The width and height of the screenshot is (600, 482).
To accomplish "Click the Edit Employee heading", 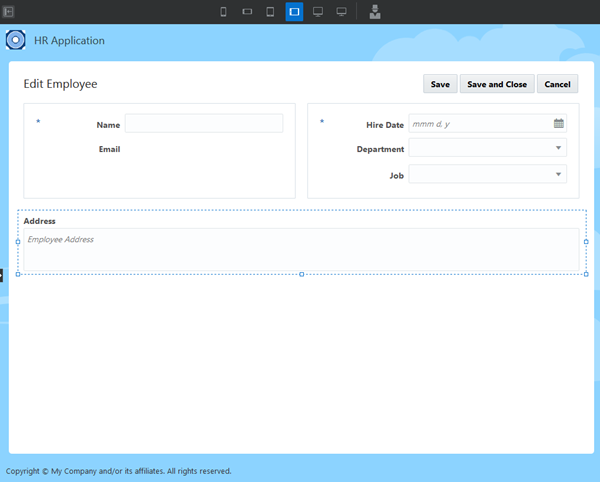I will point(60,84).
